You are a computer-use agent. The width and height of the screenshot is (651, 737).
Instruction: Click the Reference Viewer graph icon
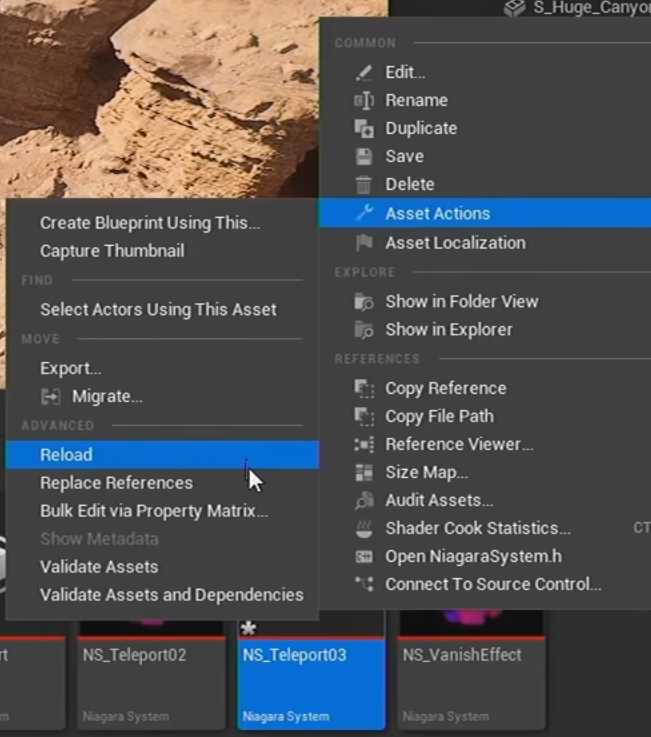click(x=364, y=444)
